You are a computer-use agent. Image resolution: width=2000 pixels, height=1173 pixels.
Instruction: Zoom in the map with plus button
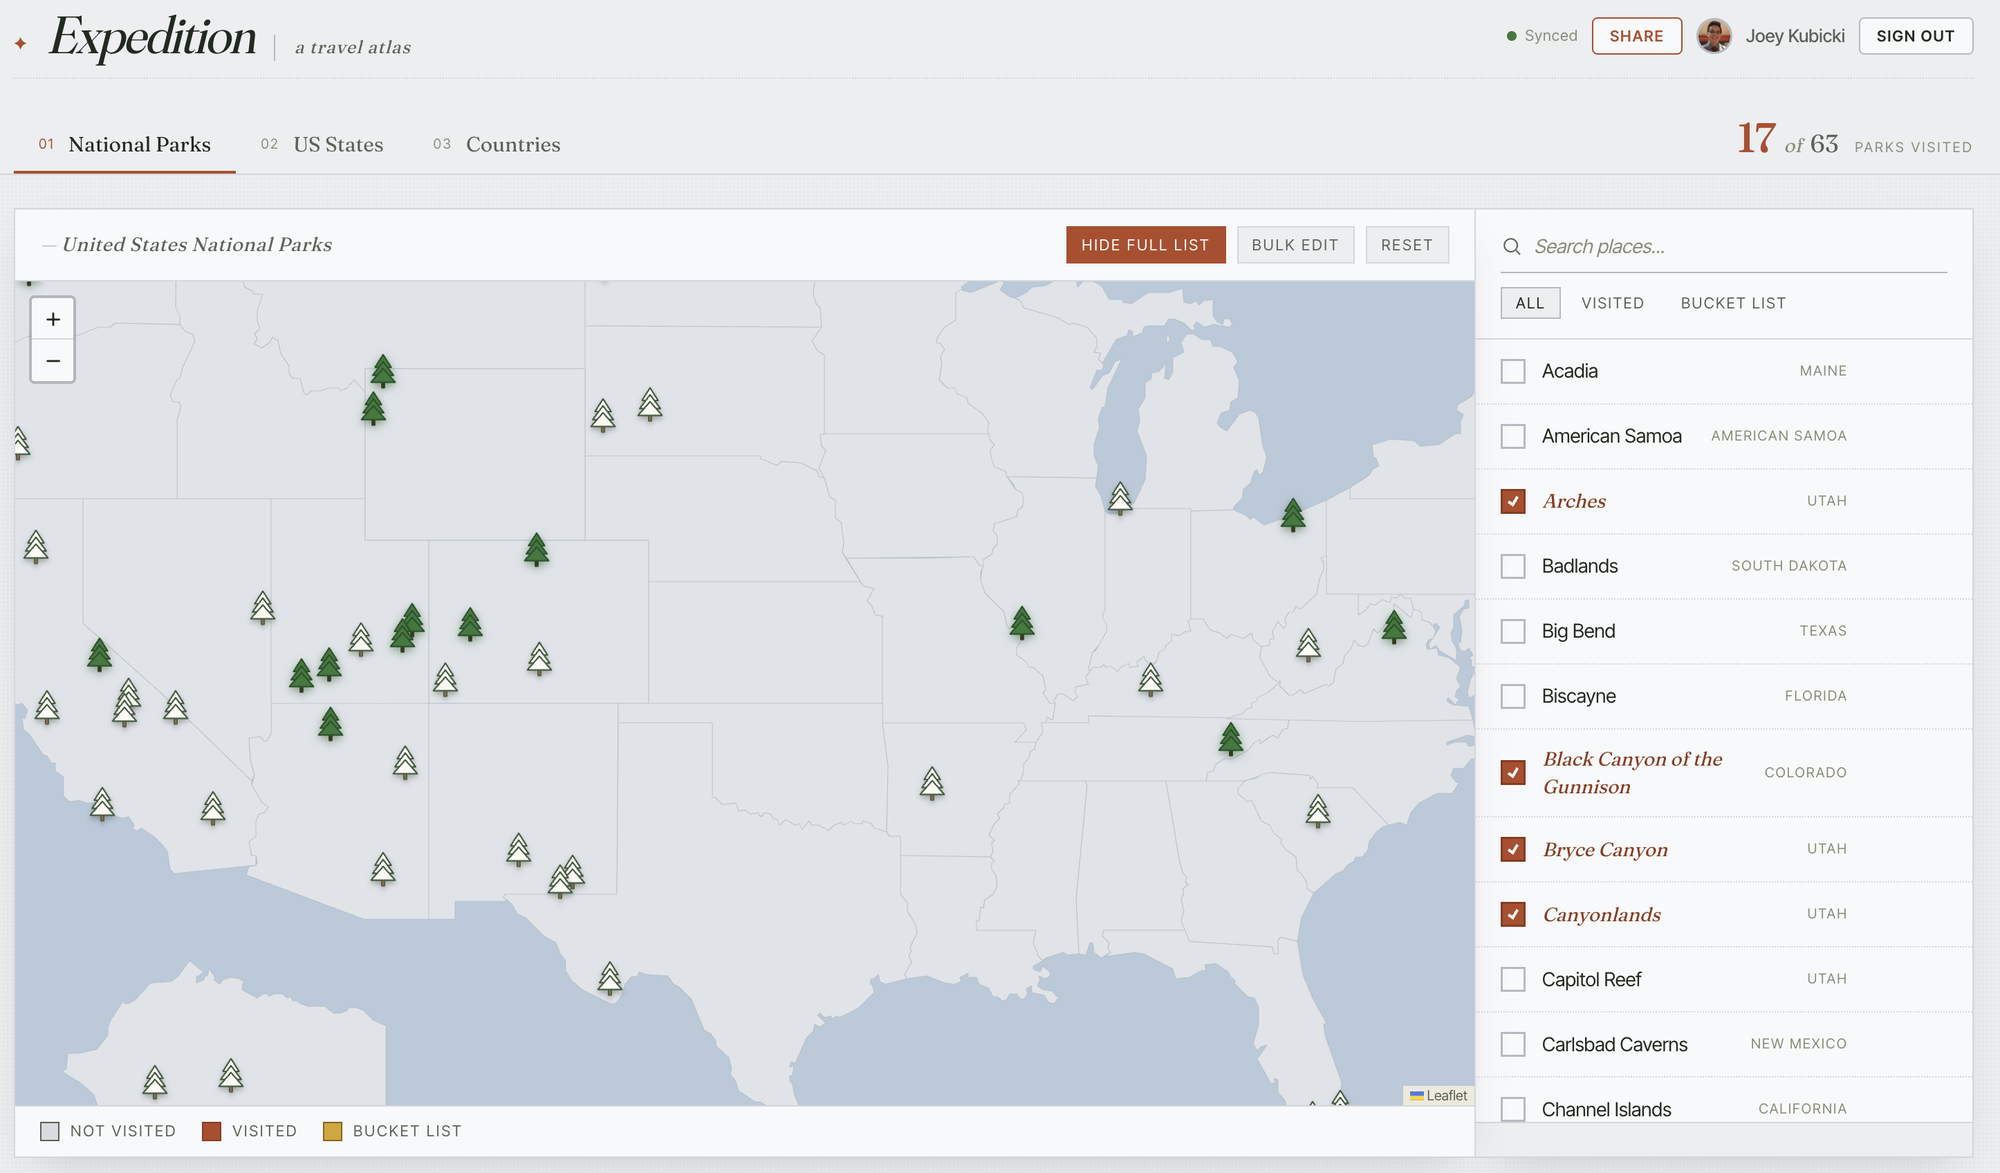53,319
